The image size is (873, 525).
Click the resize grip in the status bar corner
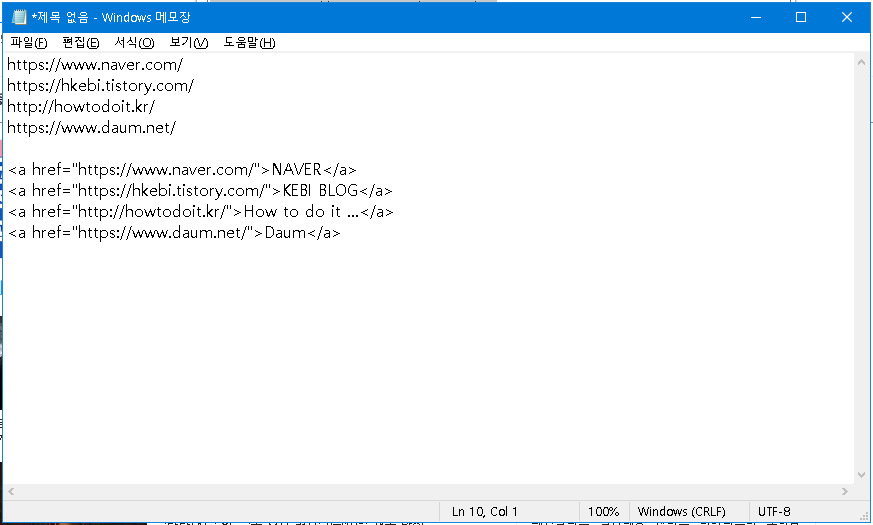tap(864, 516)
